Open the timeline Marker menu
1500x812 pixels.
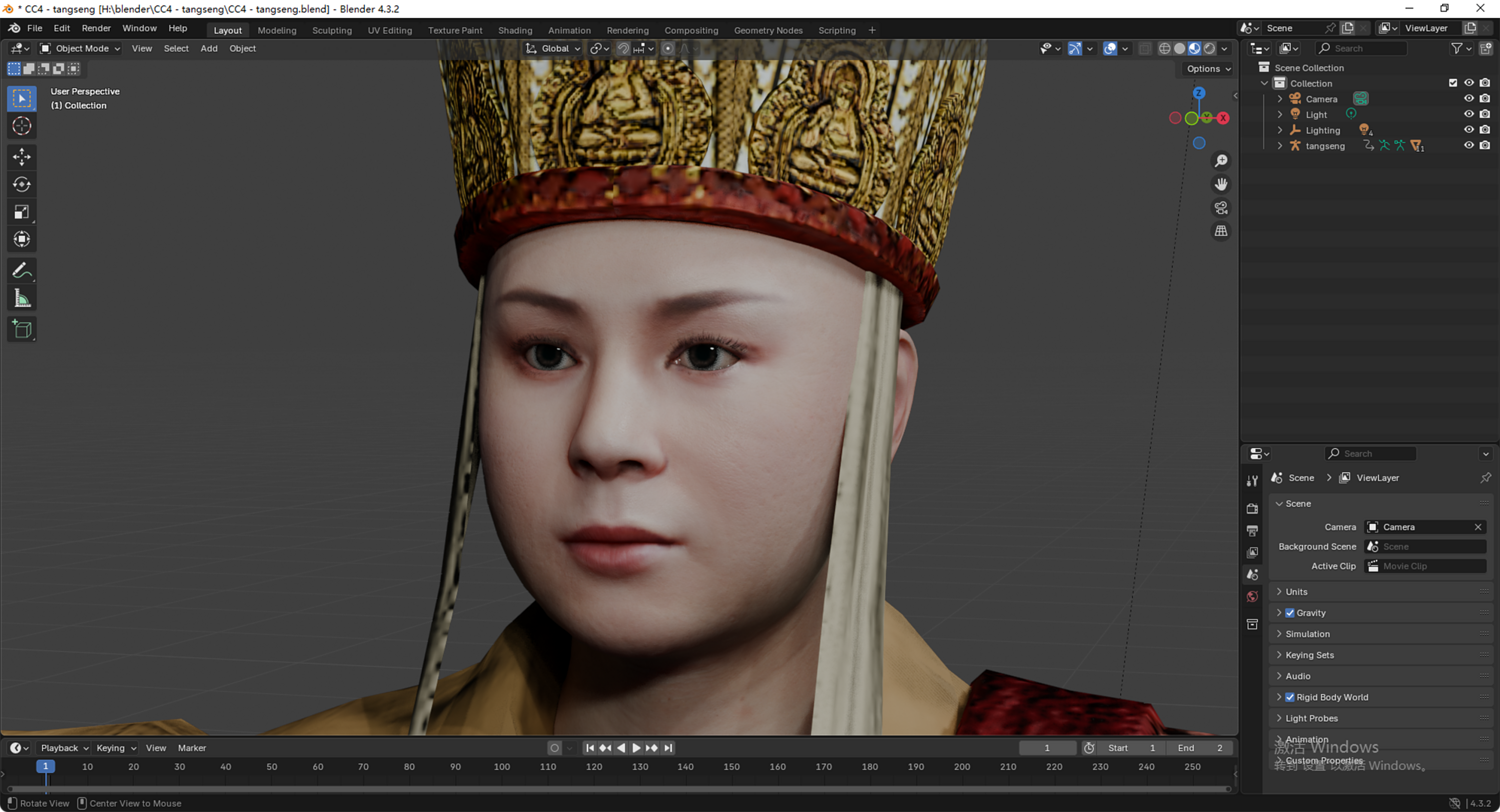tap(192, 748)
